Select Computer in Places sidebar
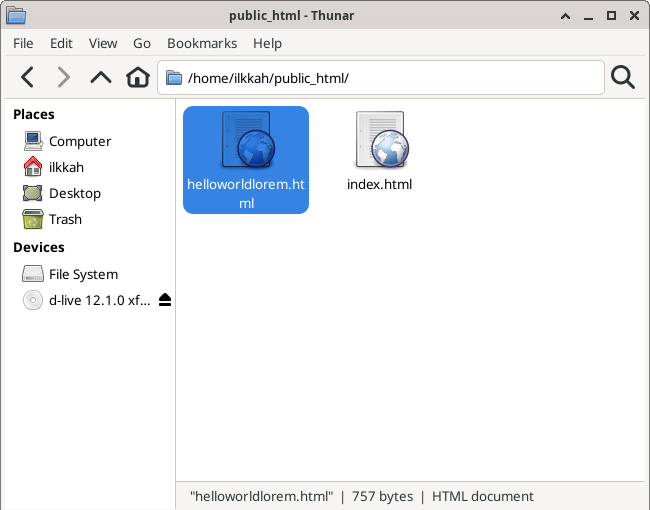Image resolution: width=650 pixels, height=510 pixels. [x=79, y=141]
